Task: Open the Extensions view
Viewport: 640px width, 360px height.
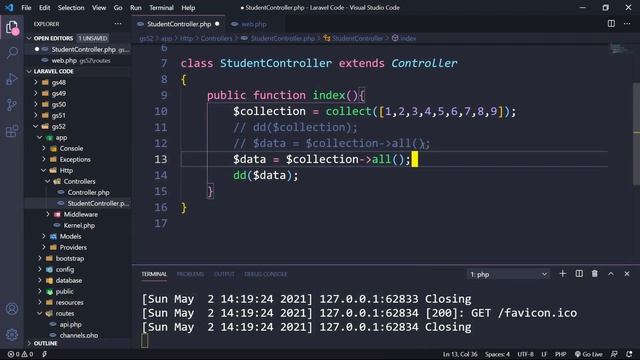Action: click(12, 131)
